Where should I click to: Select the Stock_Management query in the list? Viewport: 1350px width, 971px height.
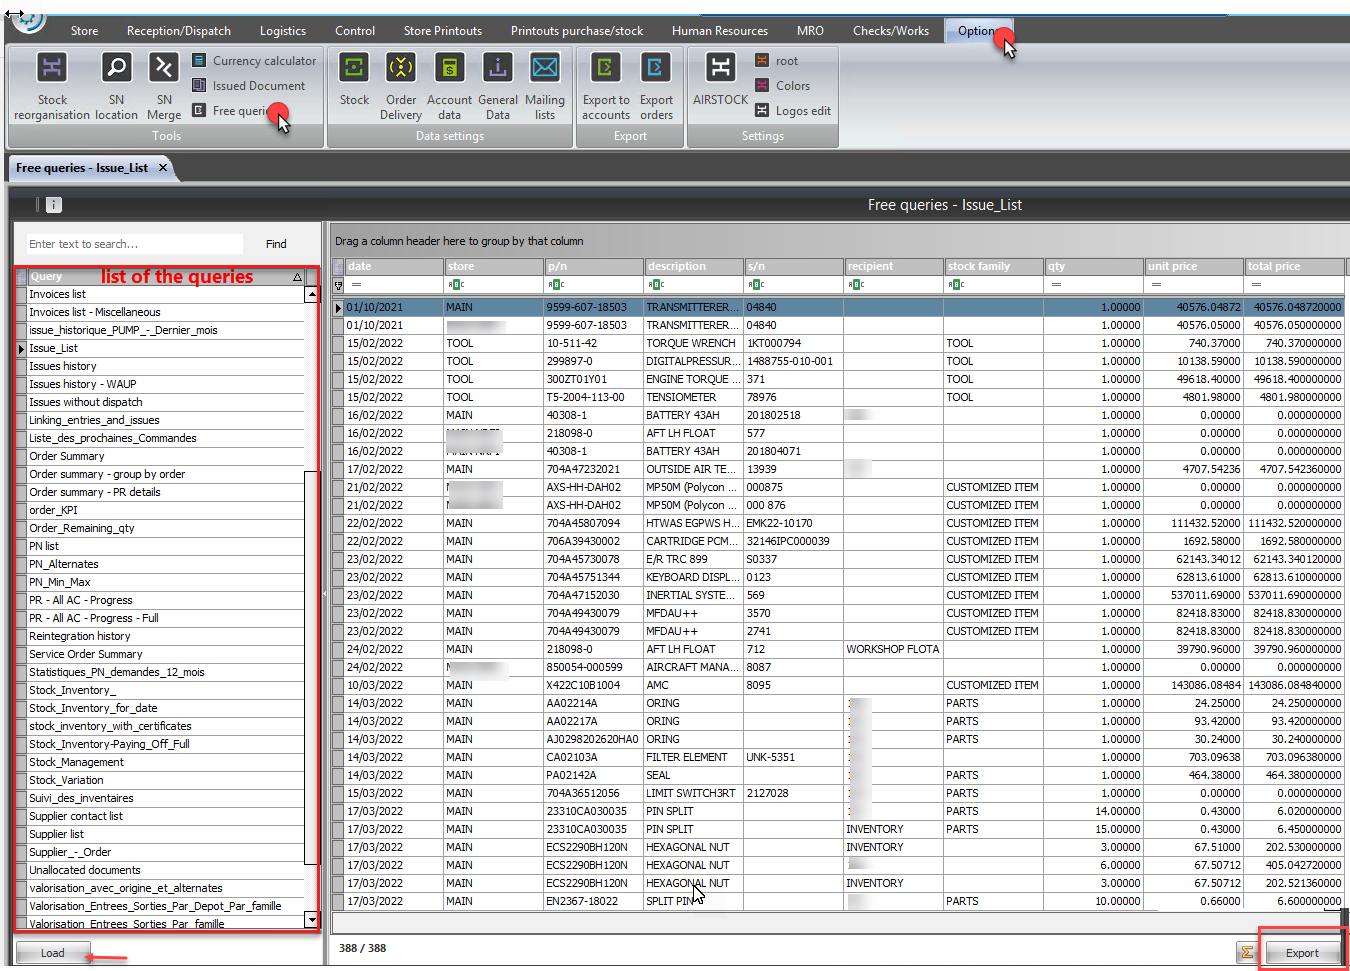tap(77, 762)
